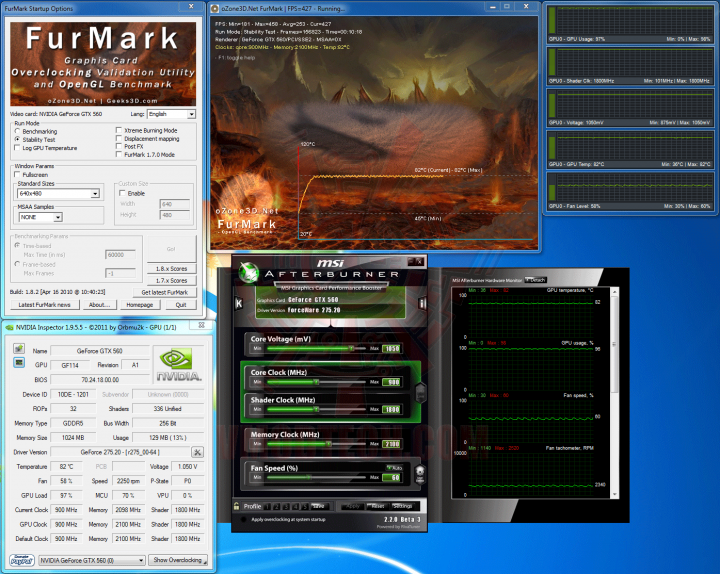Open the FurMark Homepage button

click(140, 305)
